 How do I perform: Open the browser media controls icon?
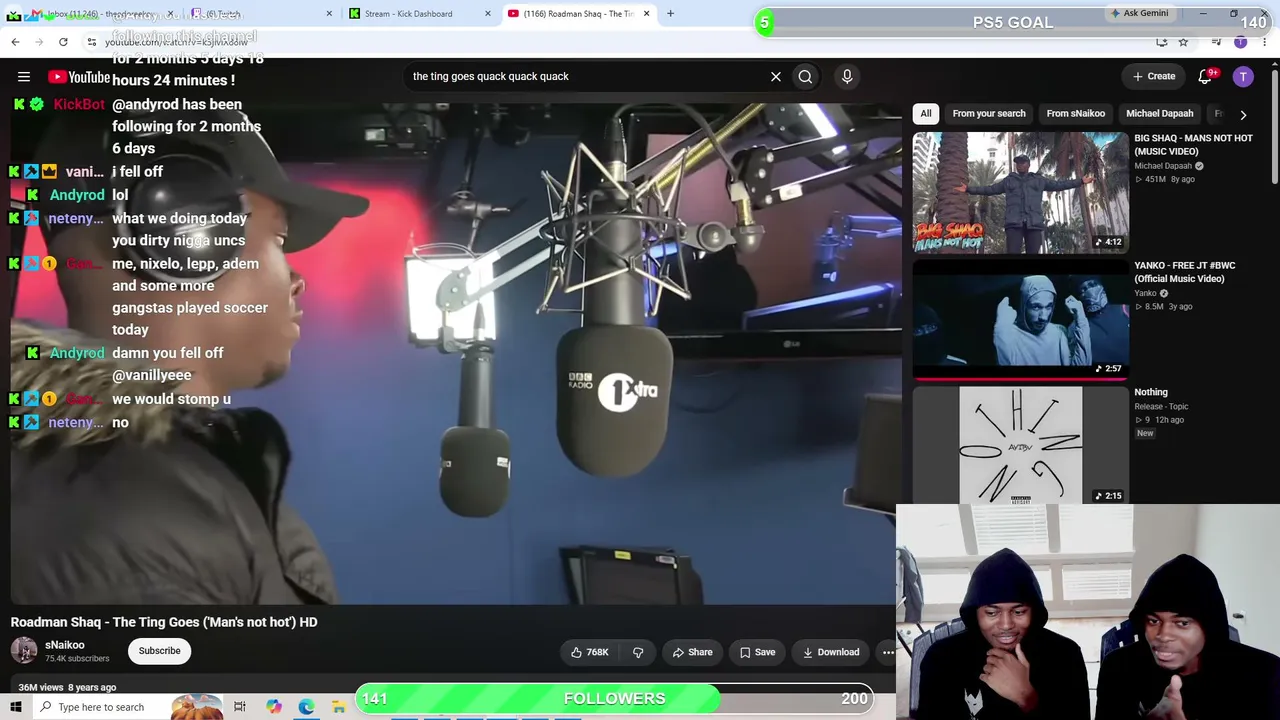point(1216,42)
